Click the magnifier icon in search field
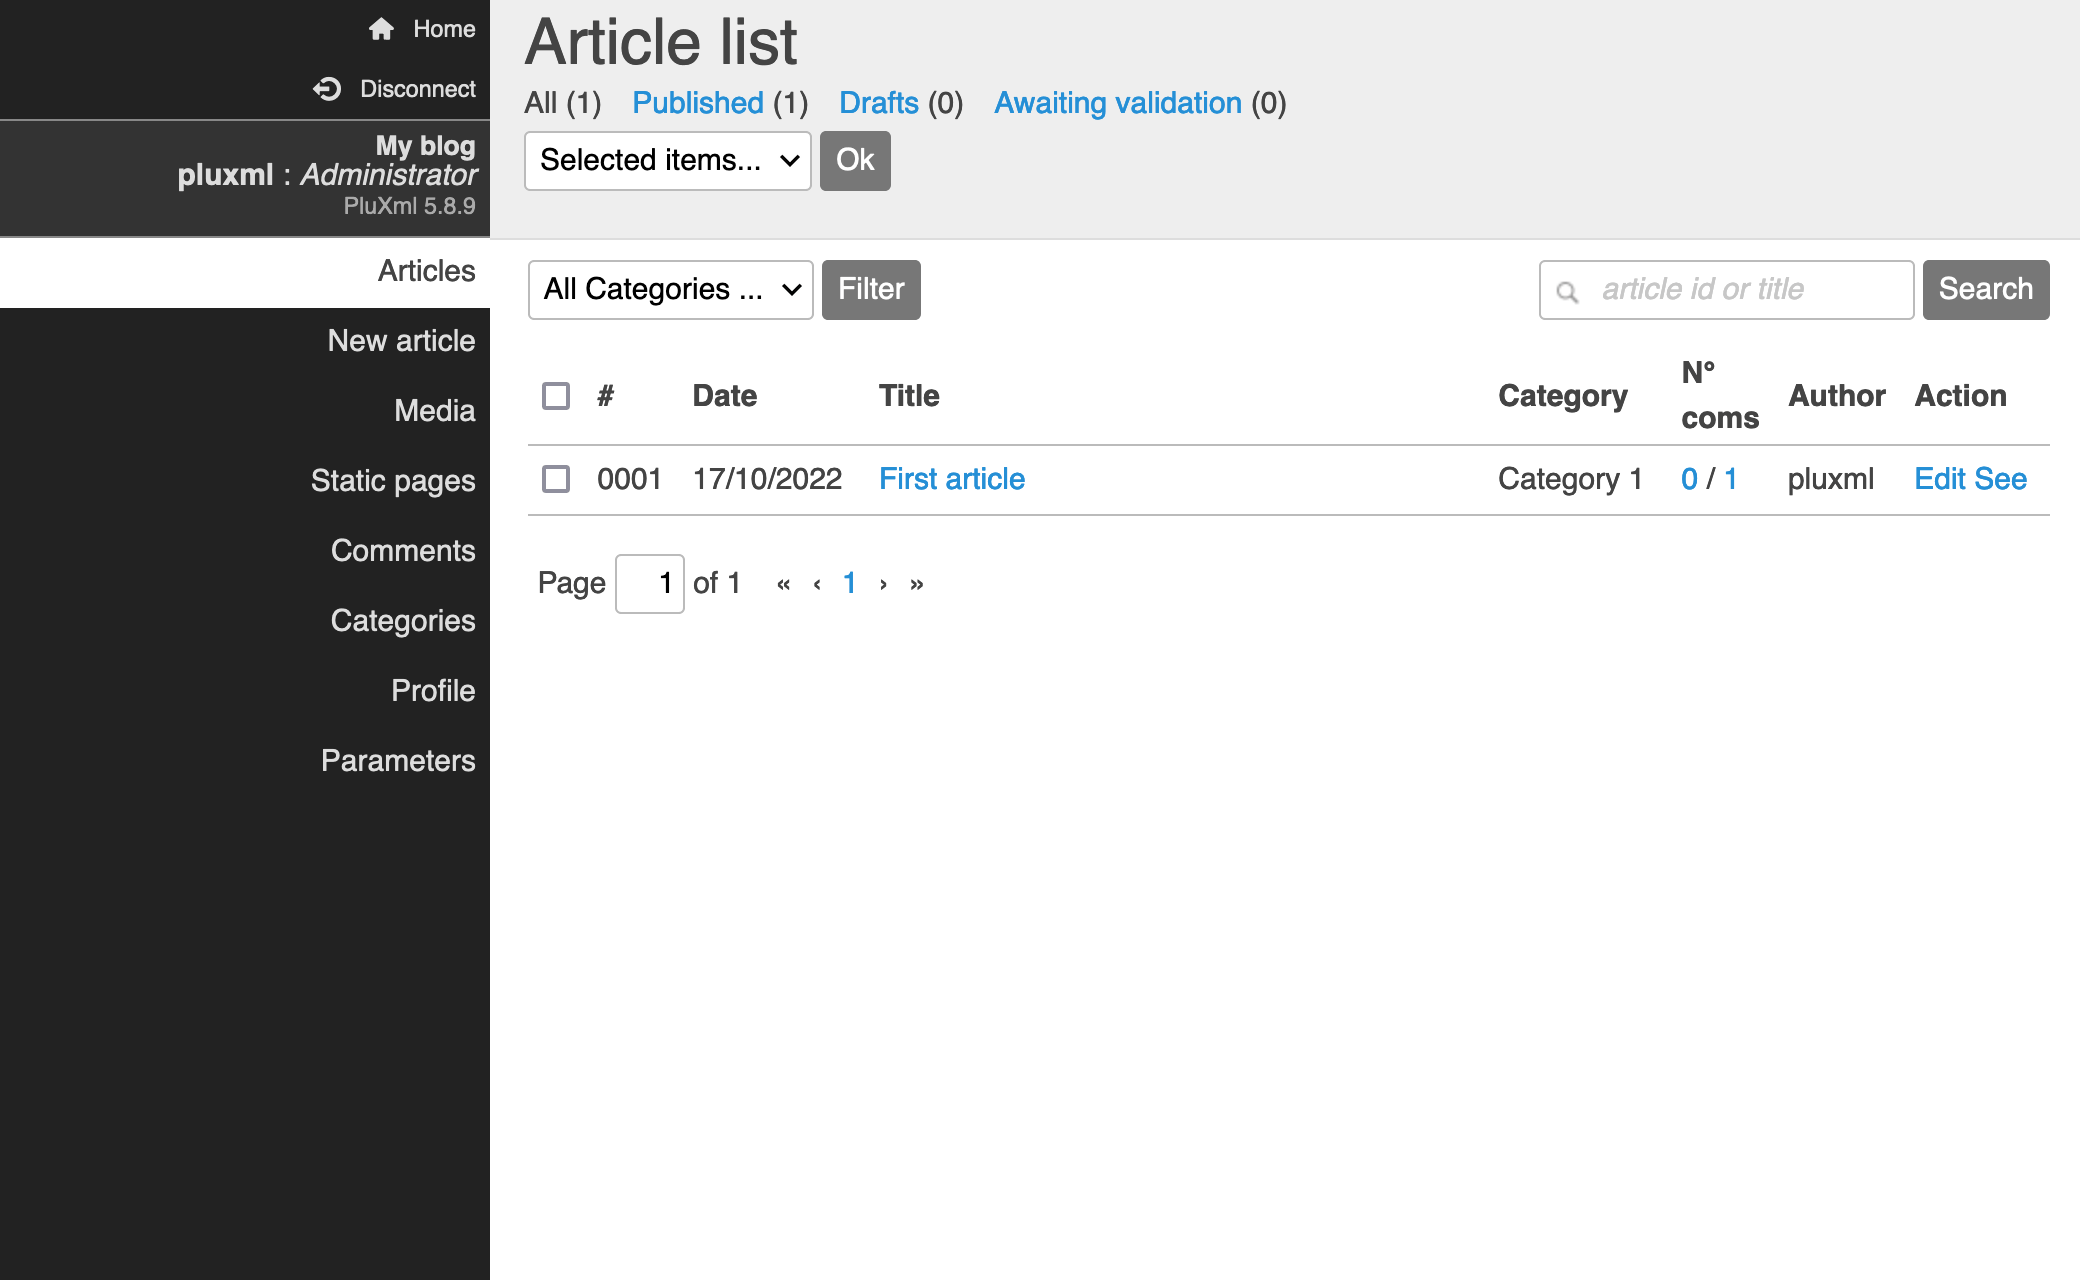 click(x=1567, y=291)
